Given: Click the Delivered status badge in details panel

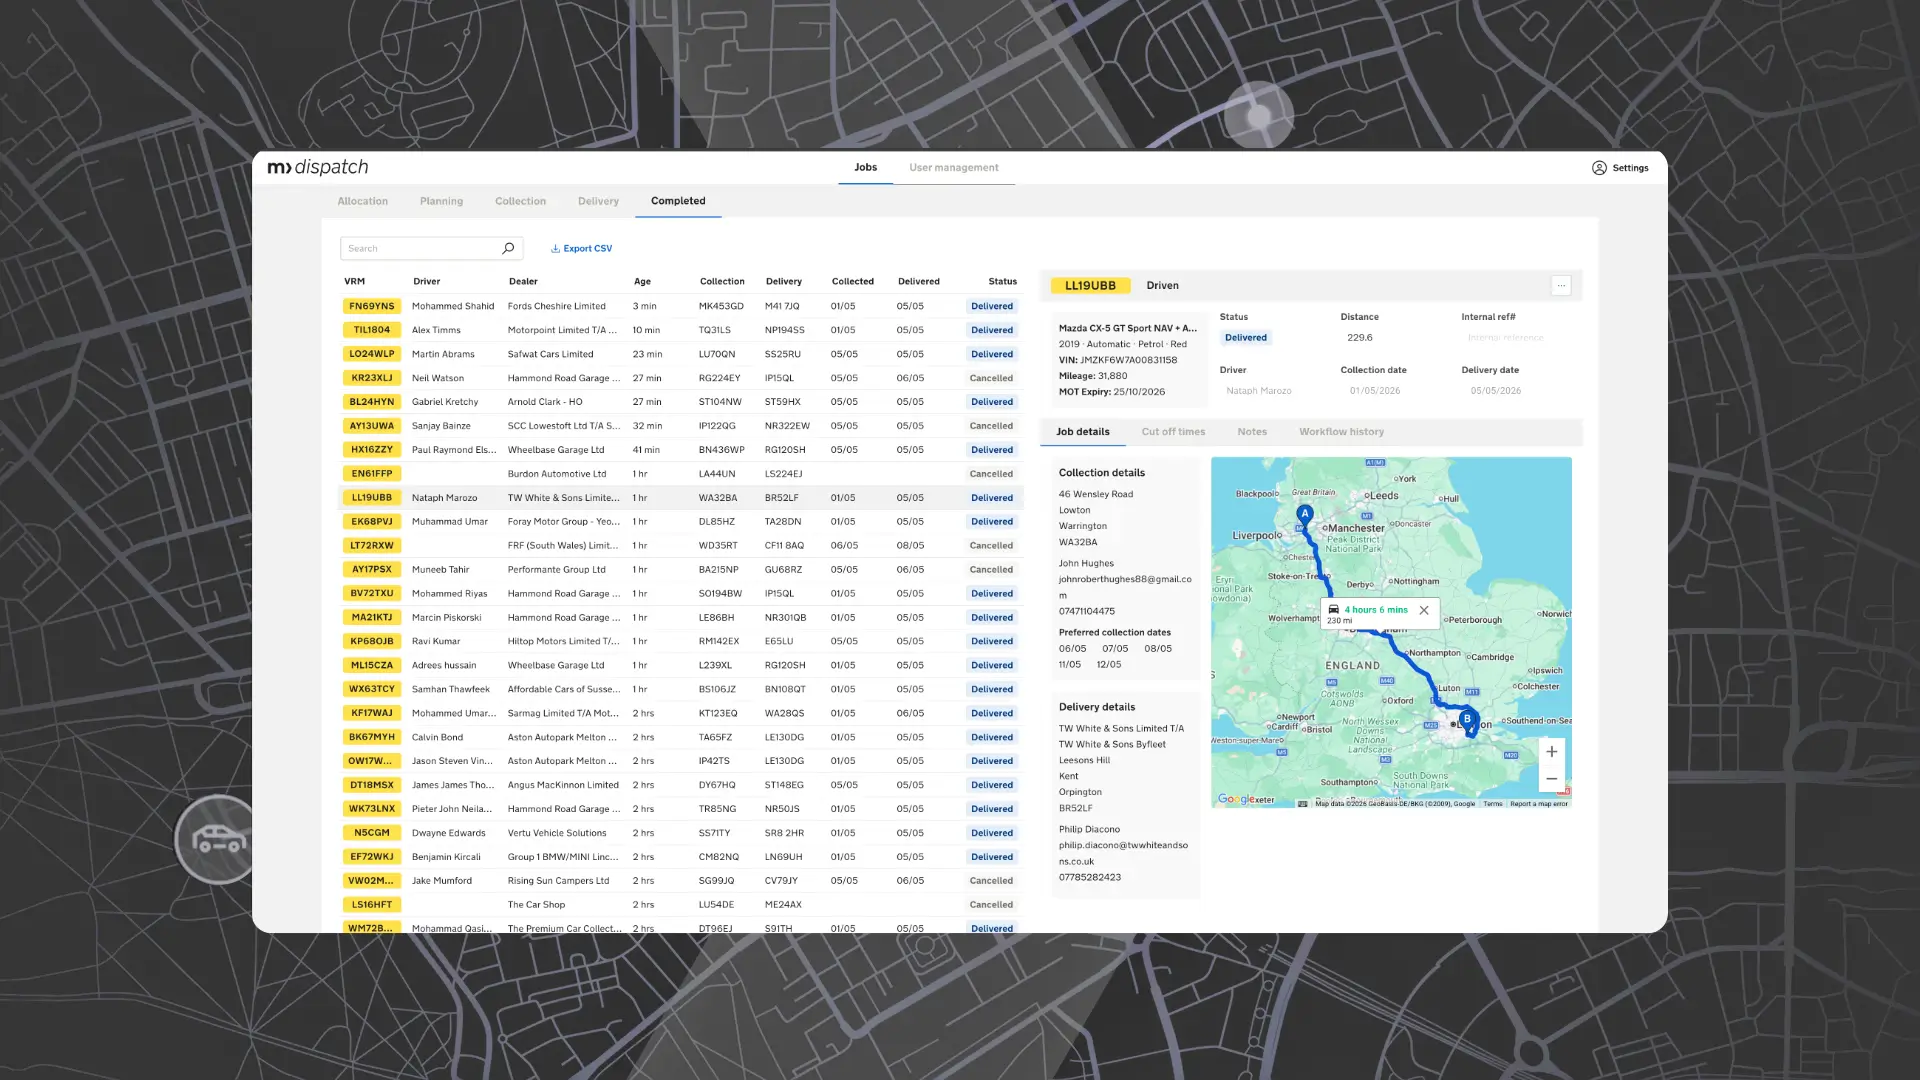Looking at the screenshot, I should (1245, 338).
